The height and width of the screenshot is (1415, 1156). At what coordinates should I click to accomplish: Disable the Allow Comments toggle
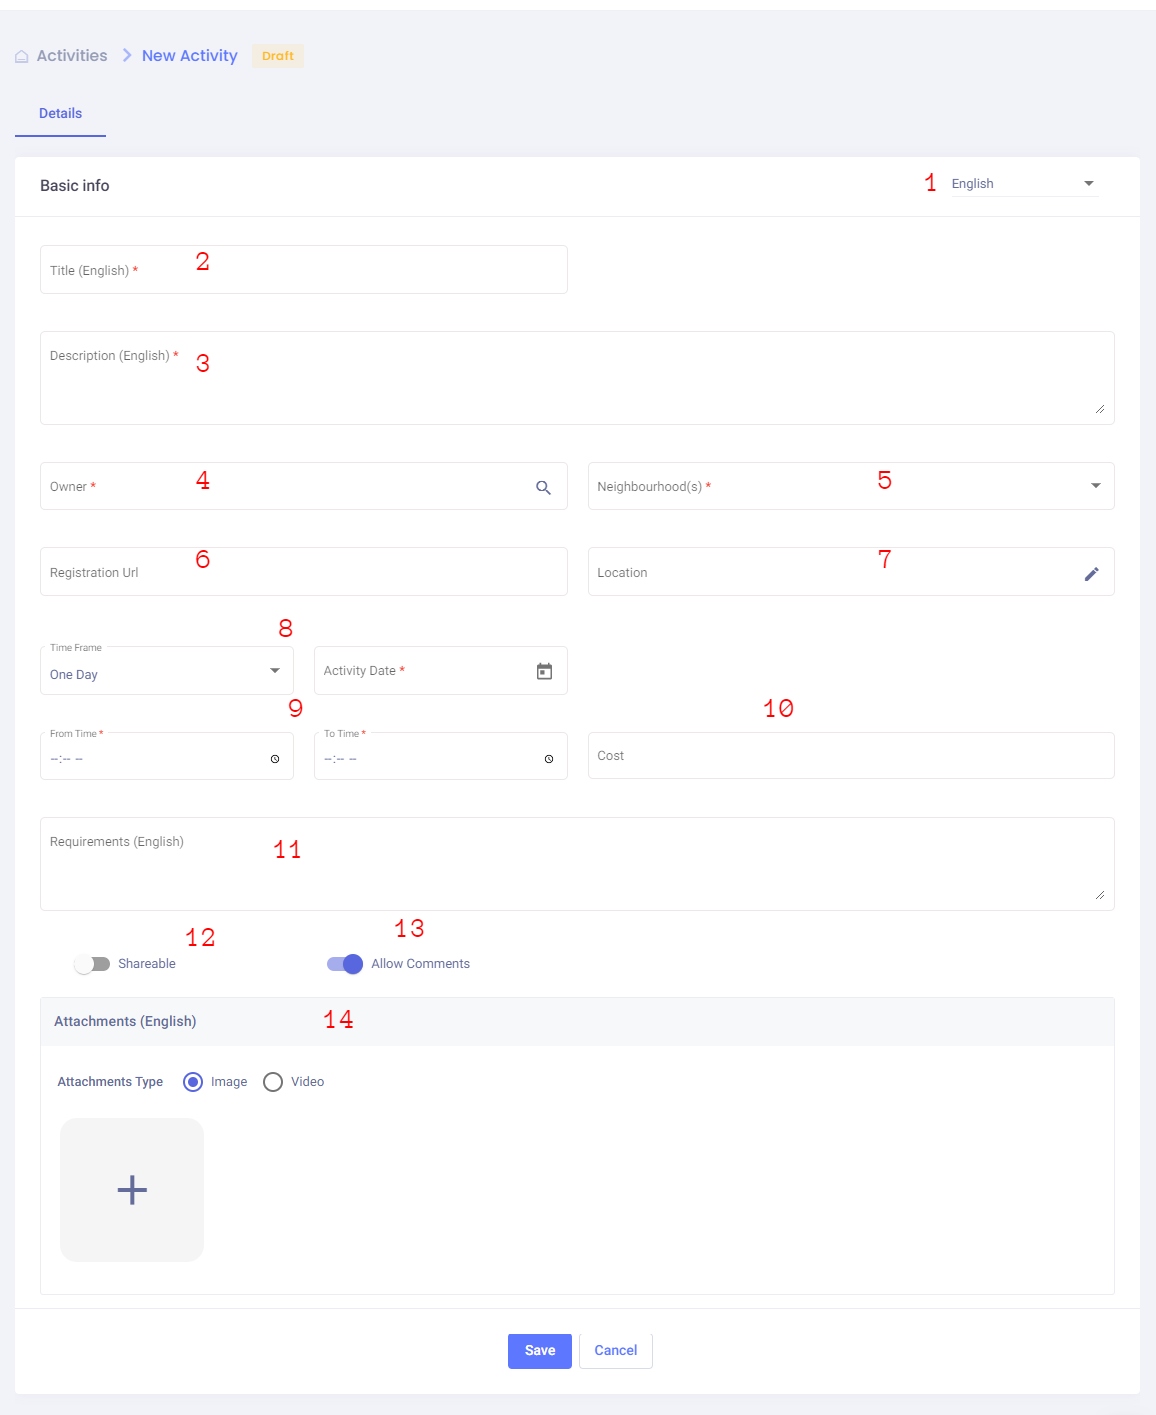(345, 964)
